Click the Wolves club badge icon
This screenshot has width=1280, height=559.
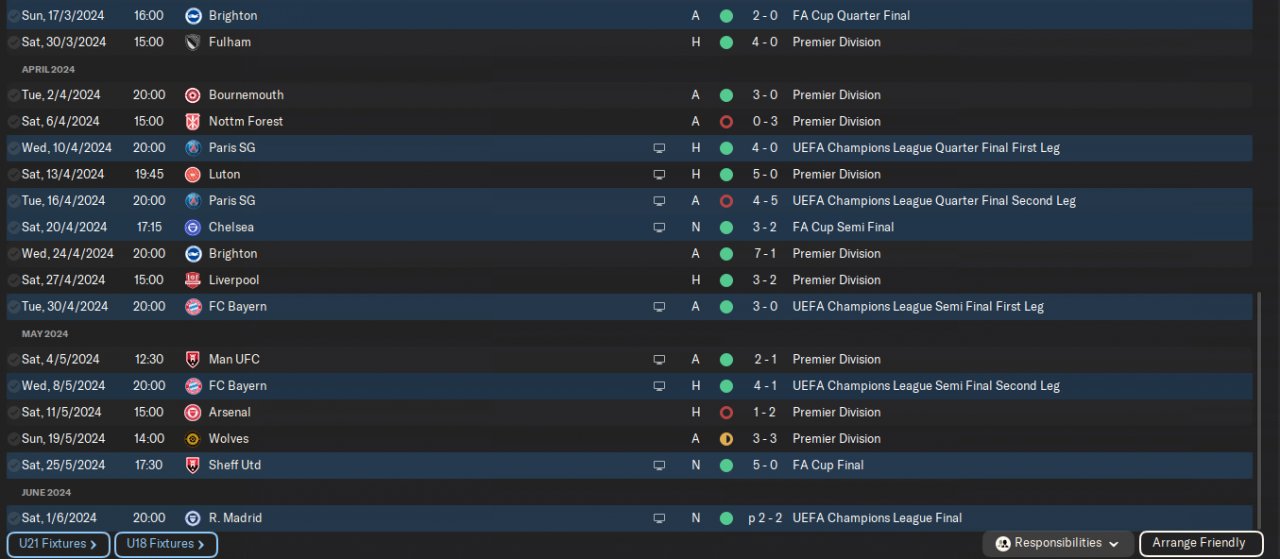coord(193,439)
